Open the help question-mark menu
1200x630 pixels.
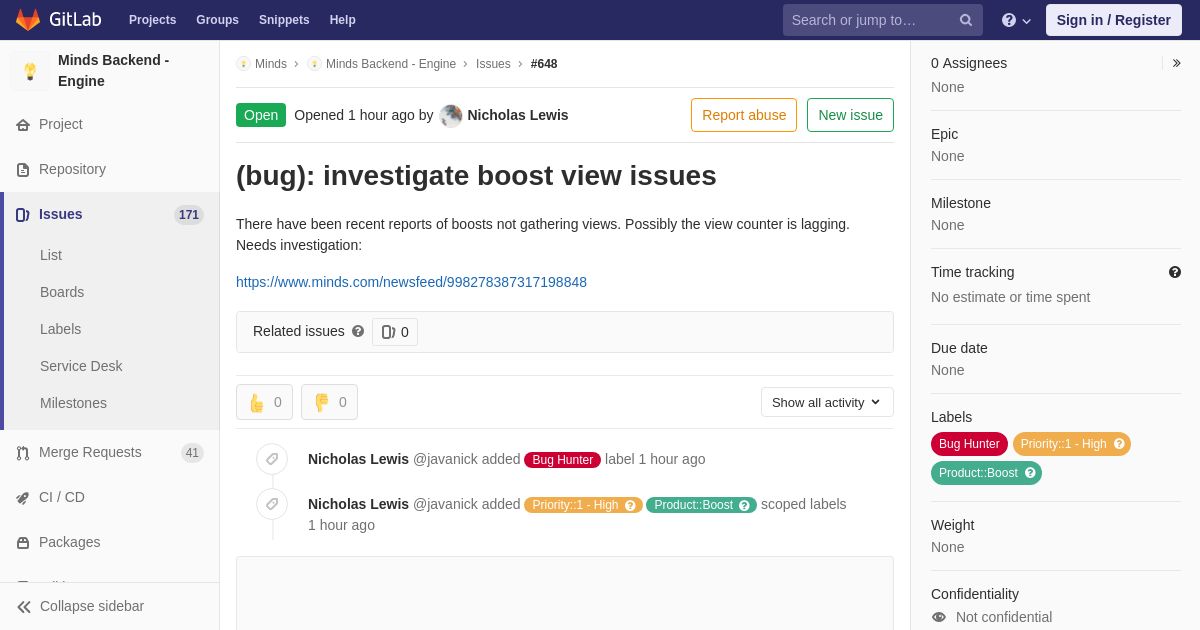(1016, 20)
